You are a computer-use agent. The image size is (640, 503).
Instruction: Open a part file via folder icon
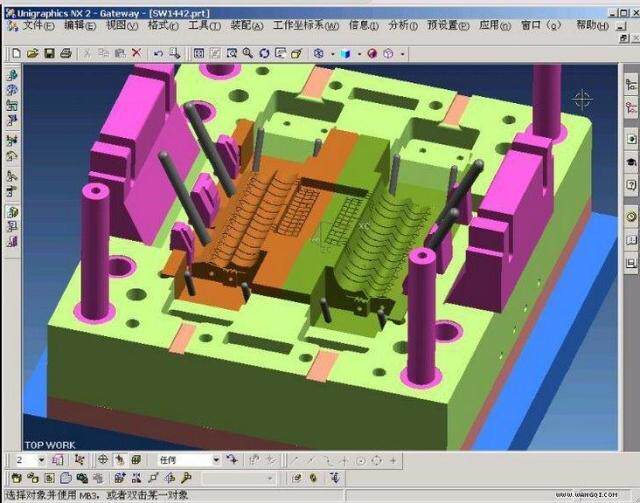(x=33, y=53)
